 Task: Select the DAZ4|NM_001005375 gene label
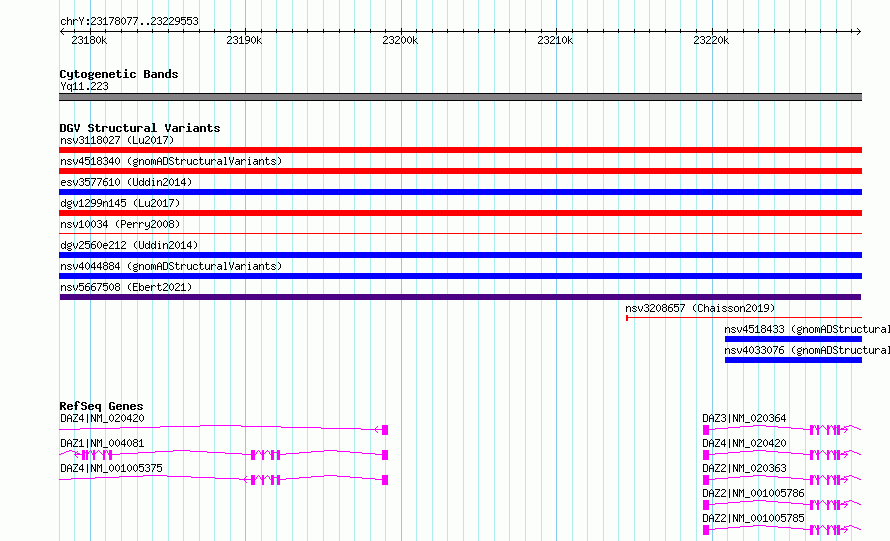[111, 468]
